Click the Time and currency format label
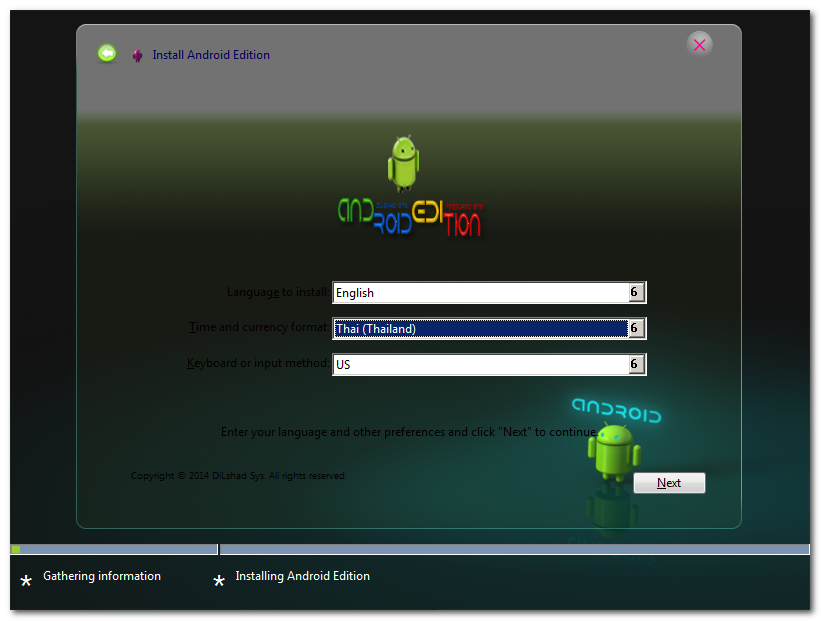Screen dimensions: 821x621 259,327
